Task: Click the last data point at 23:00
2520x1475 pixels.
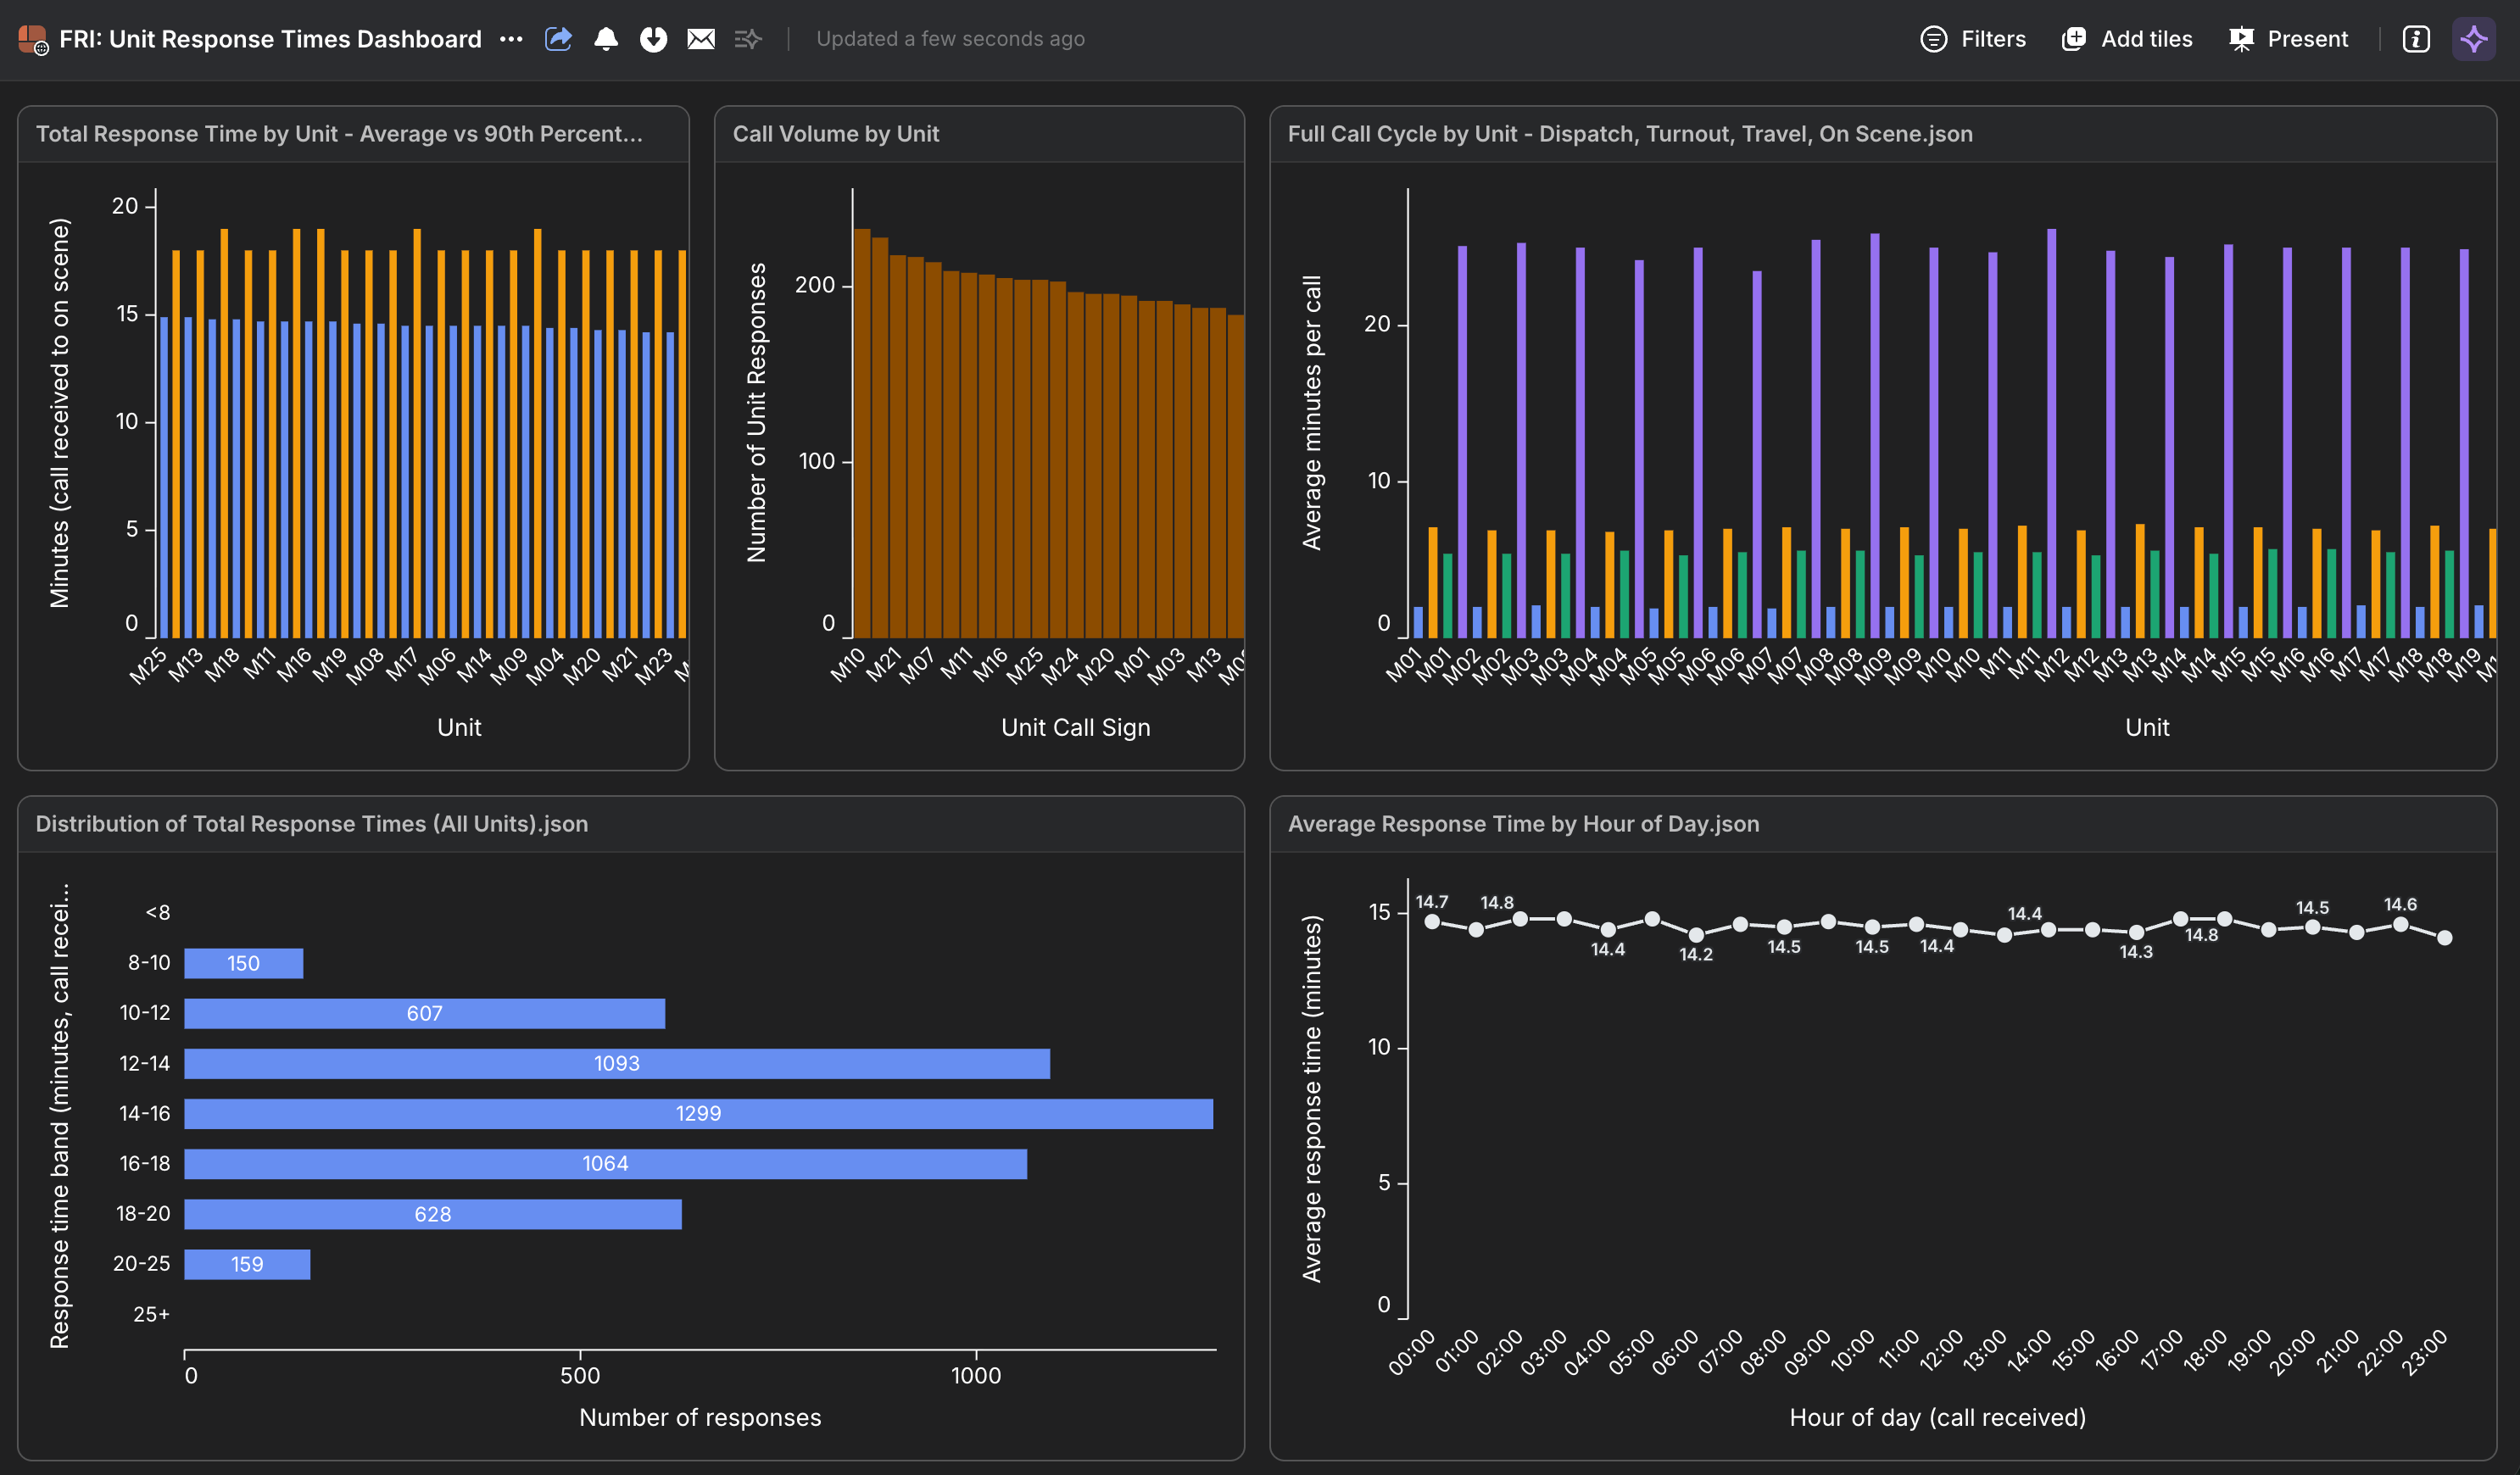Action: point(2445,938)
